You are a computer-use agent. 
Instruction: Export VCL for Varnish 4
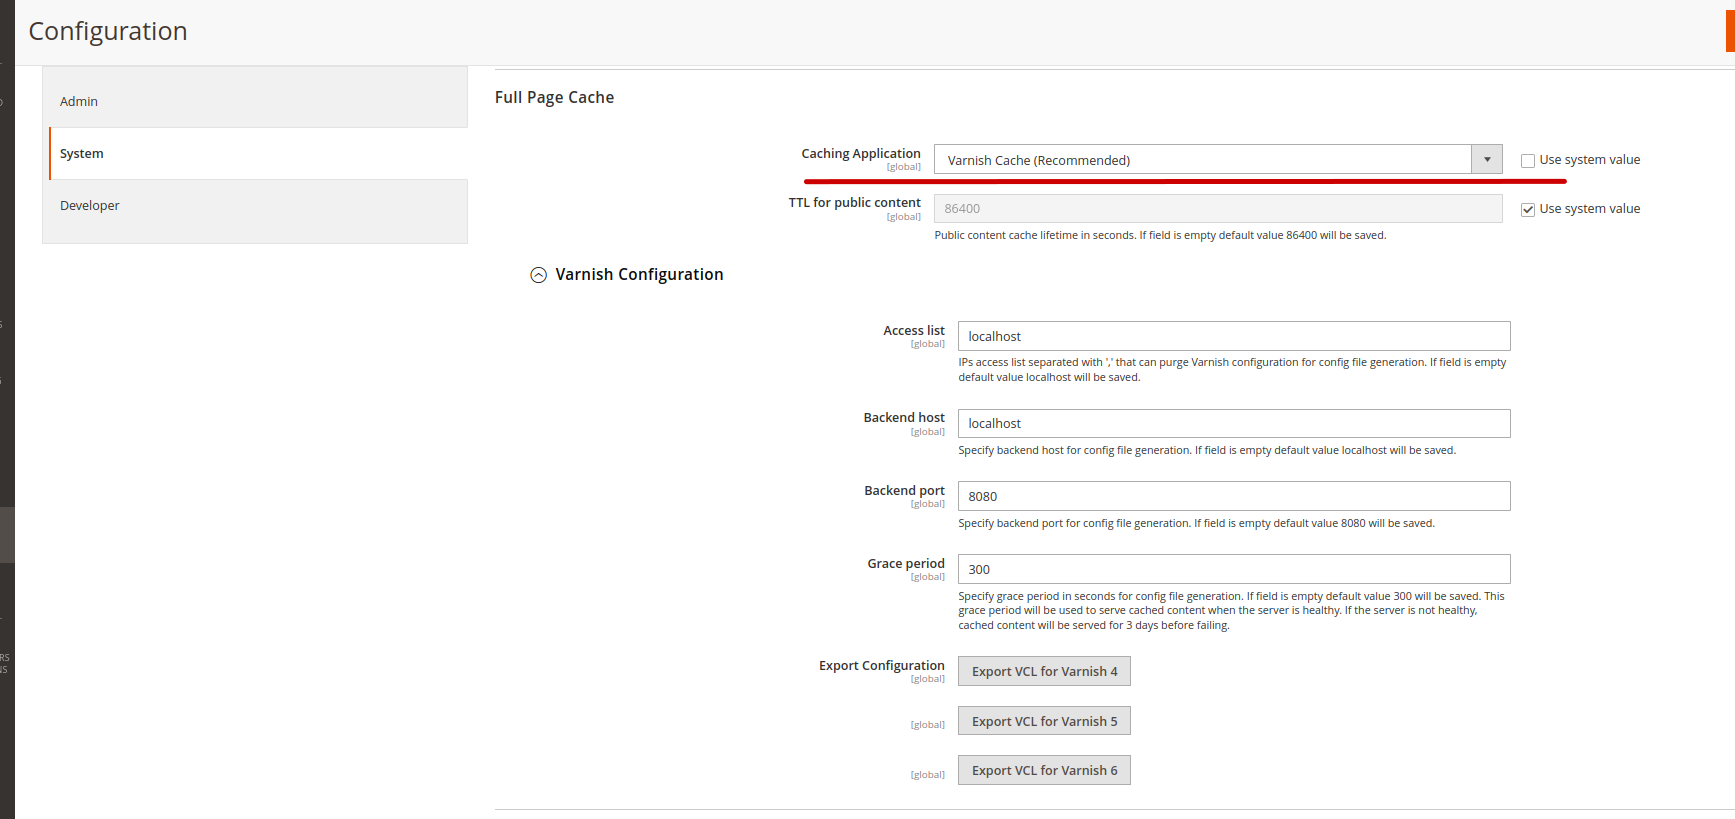click(x=1043, y=672)
